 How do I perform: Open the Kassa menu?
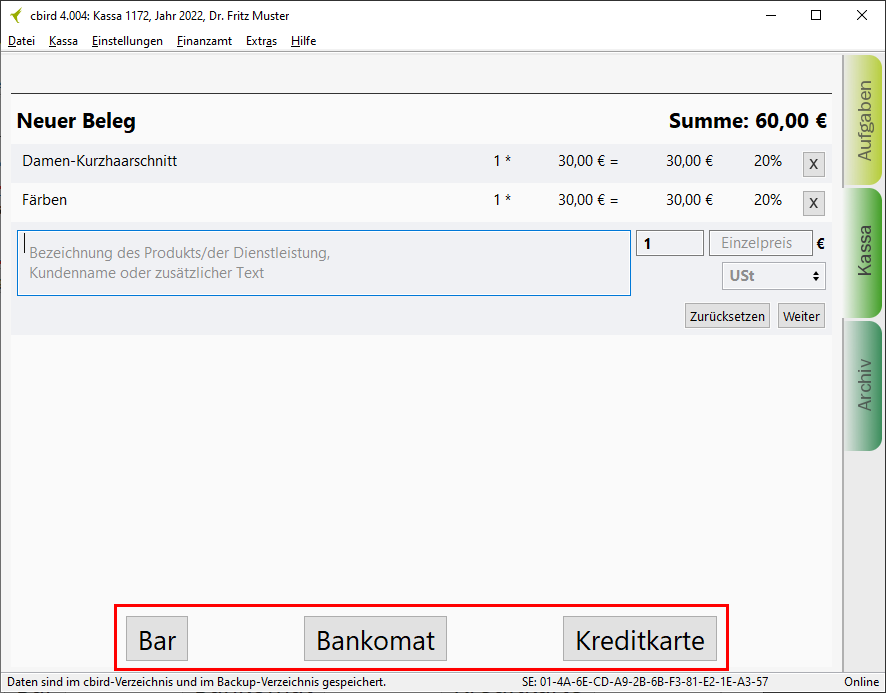point(63,41)
